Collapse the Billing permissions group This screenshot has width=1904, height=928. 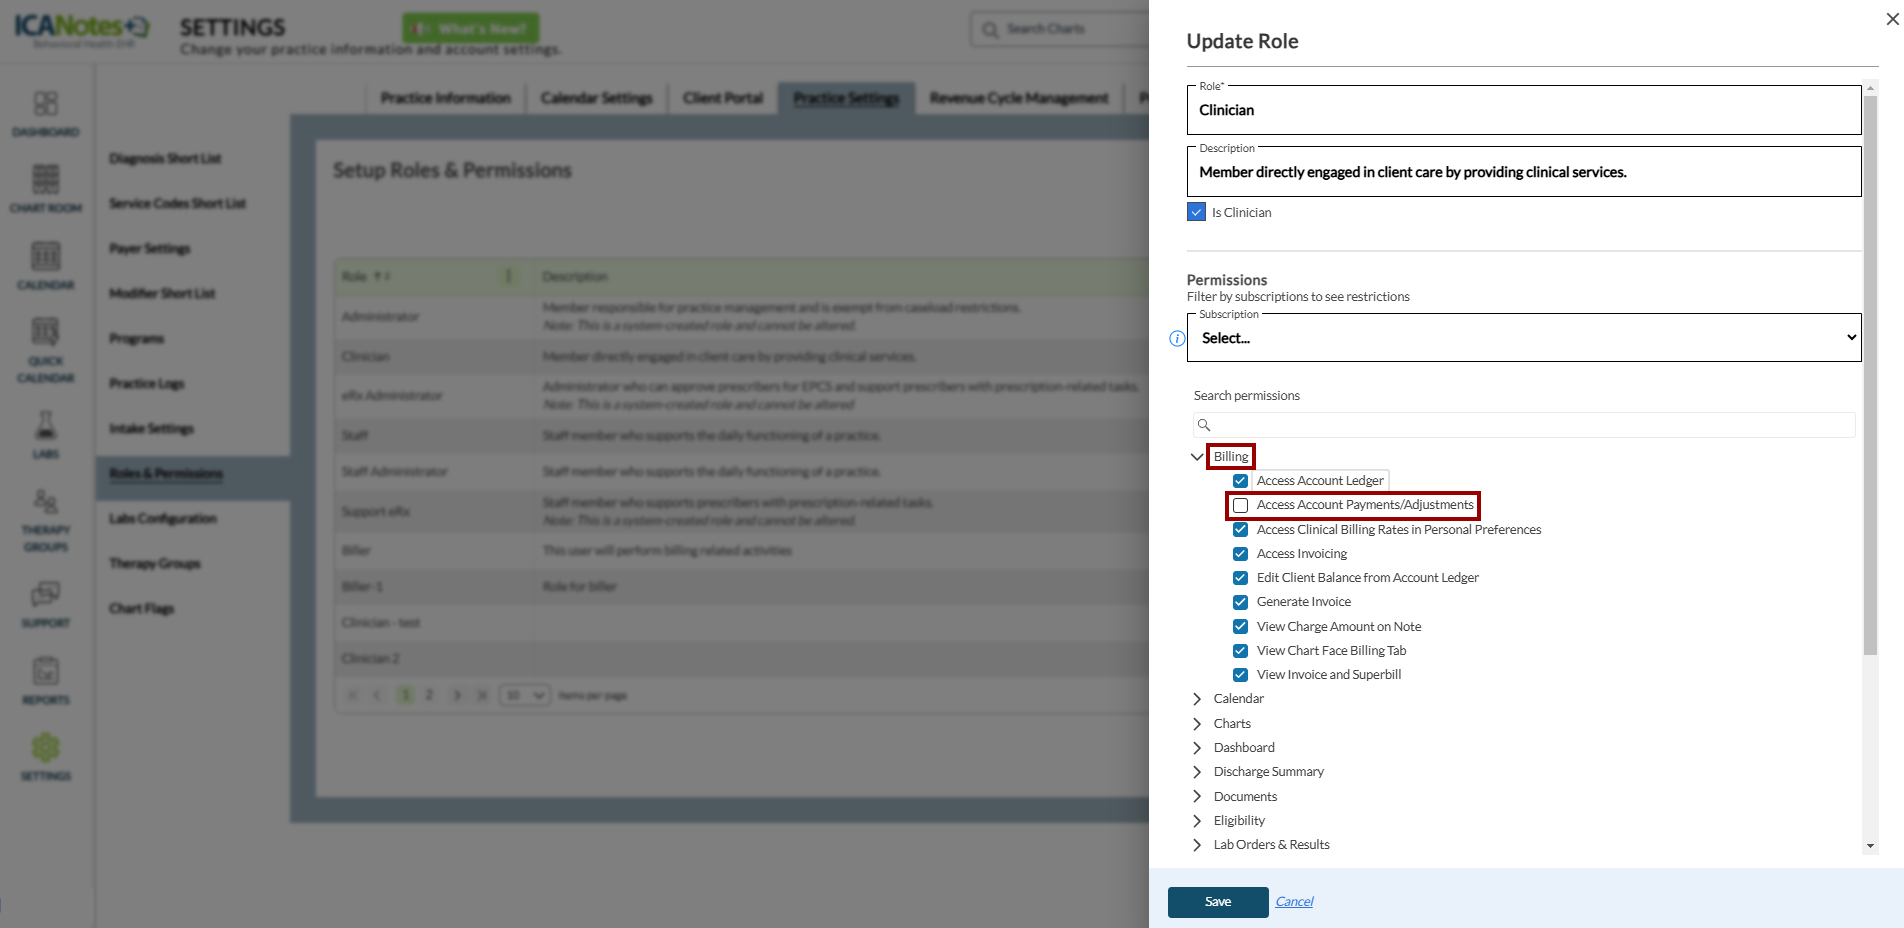click(x=1197, y=457)
